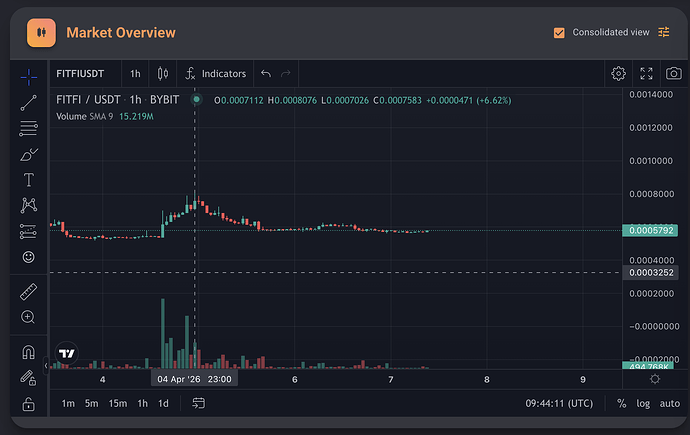Screen dimensions: 690x435
Task: Click the 0.0010000 price axis label
Action: click(651, 161)
